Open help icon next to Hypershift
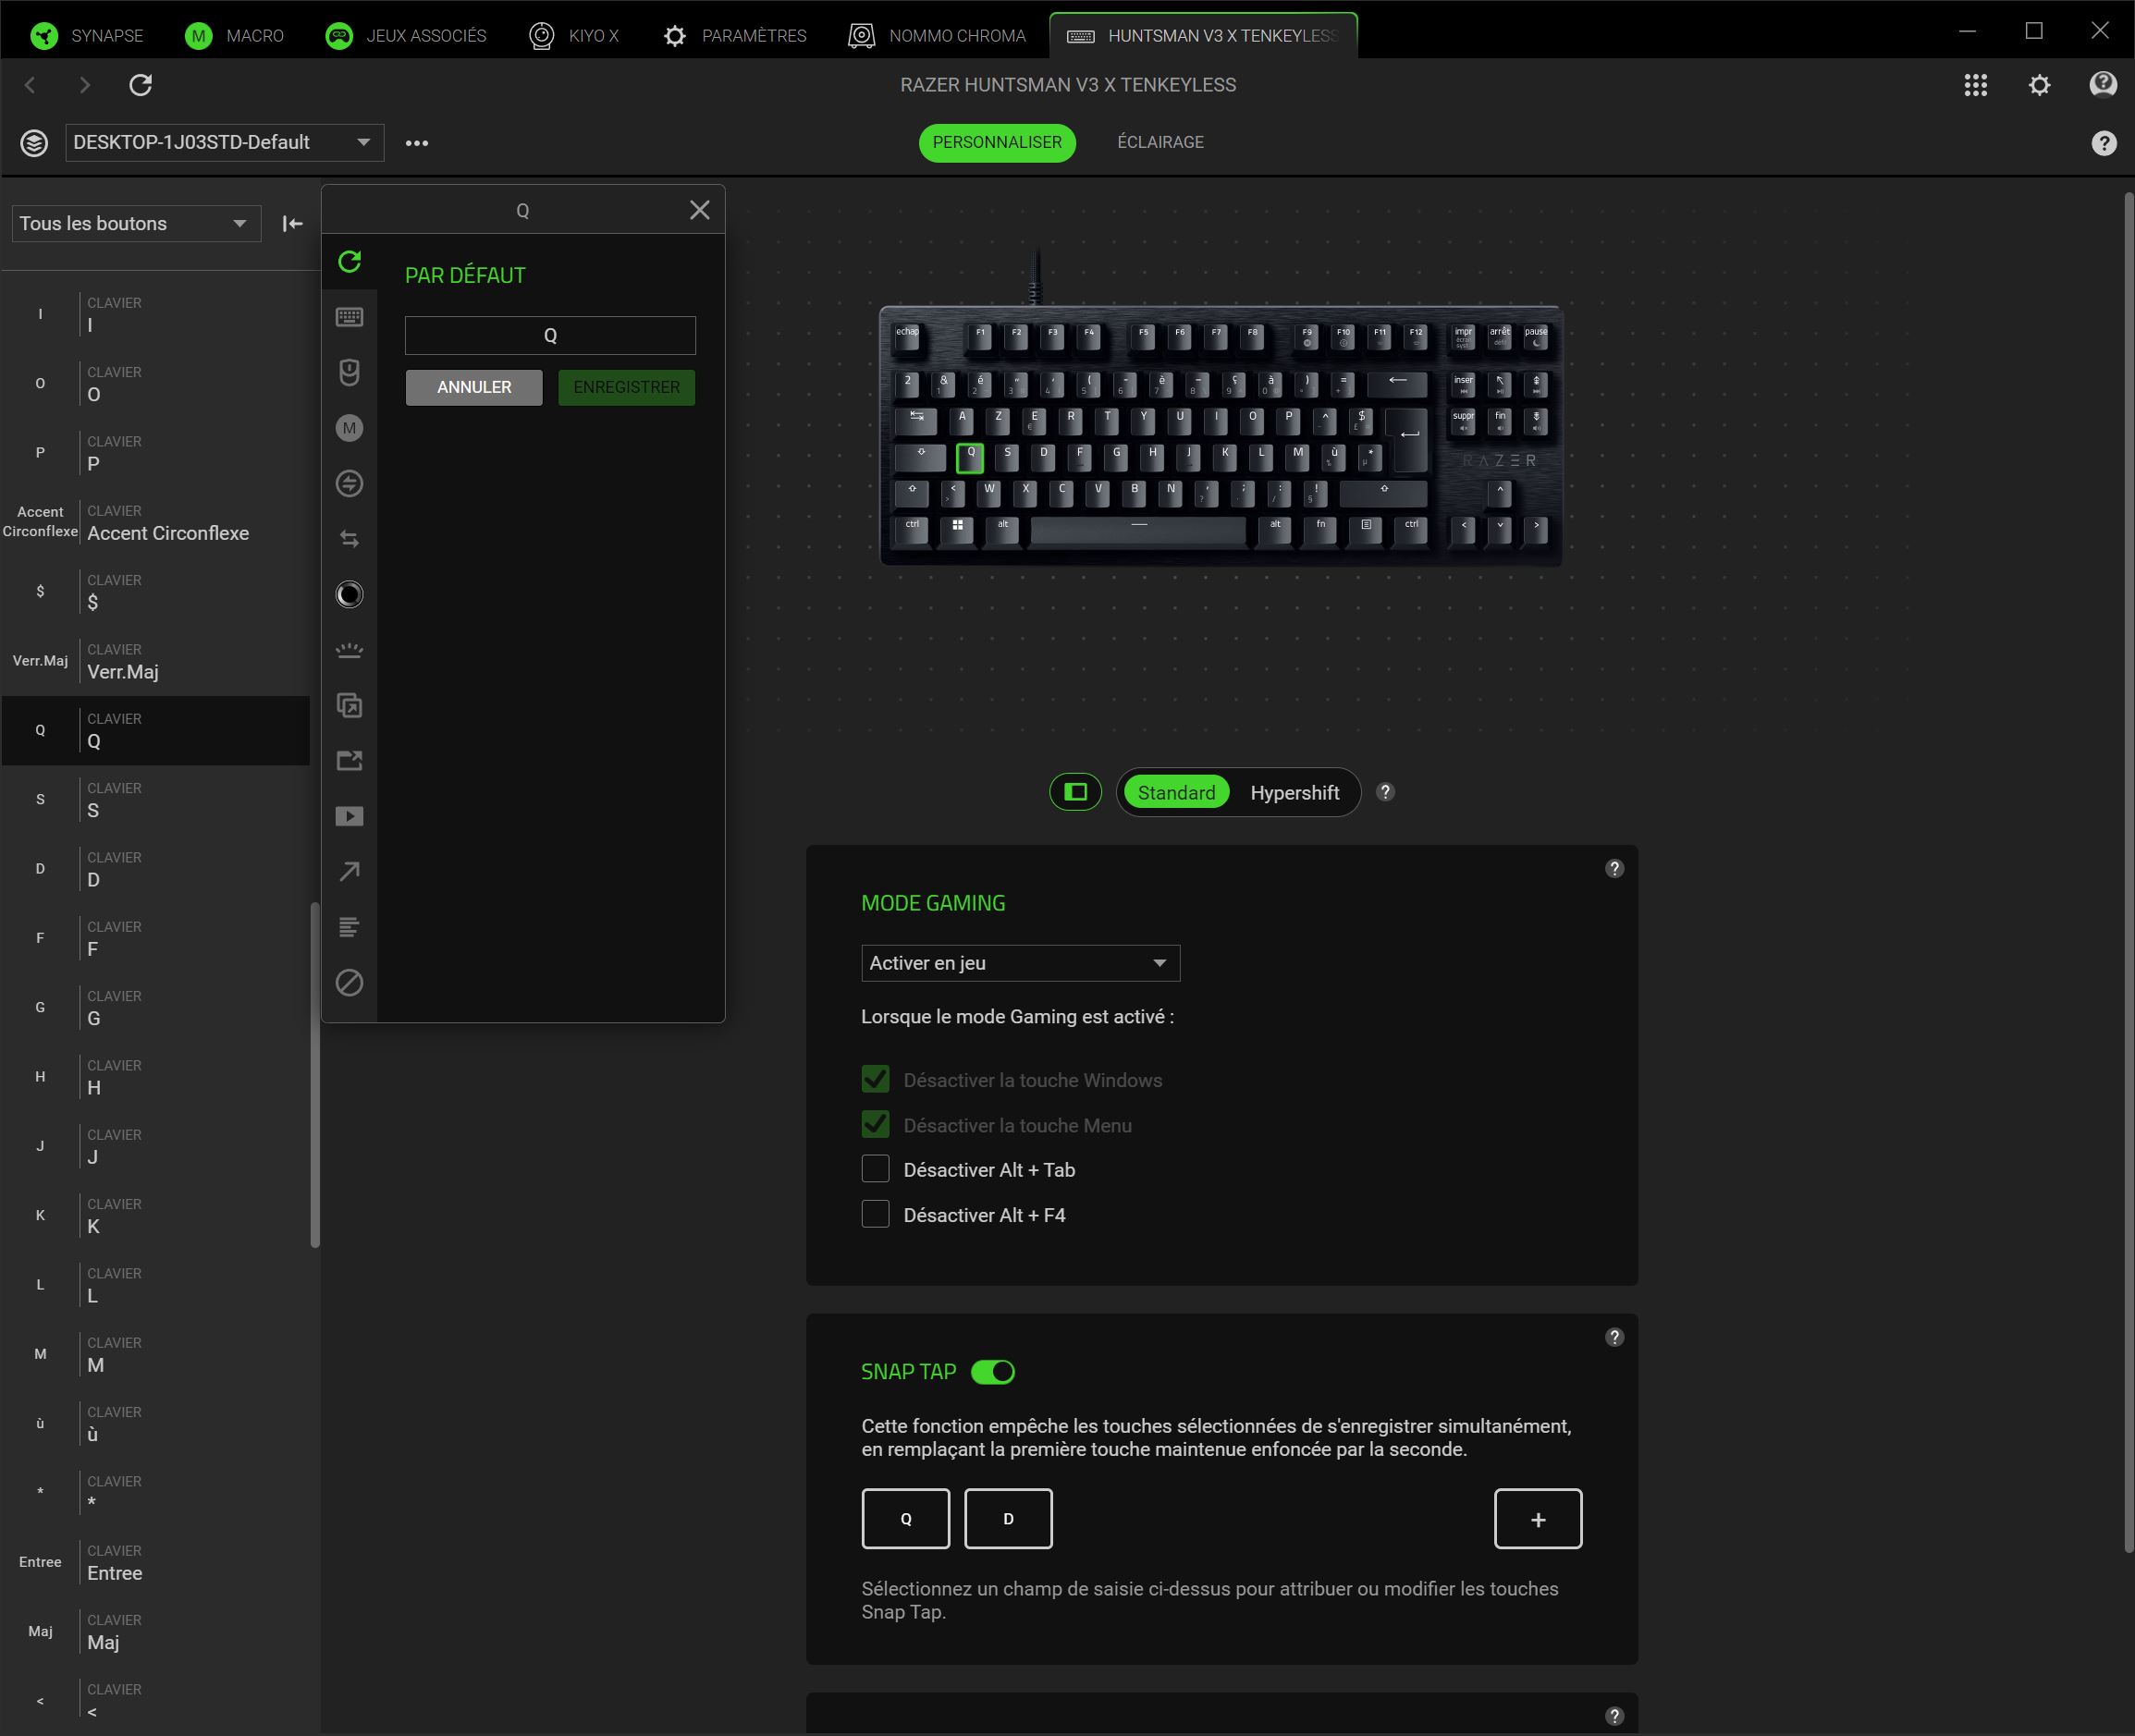 tap(1385, 792)
